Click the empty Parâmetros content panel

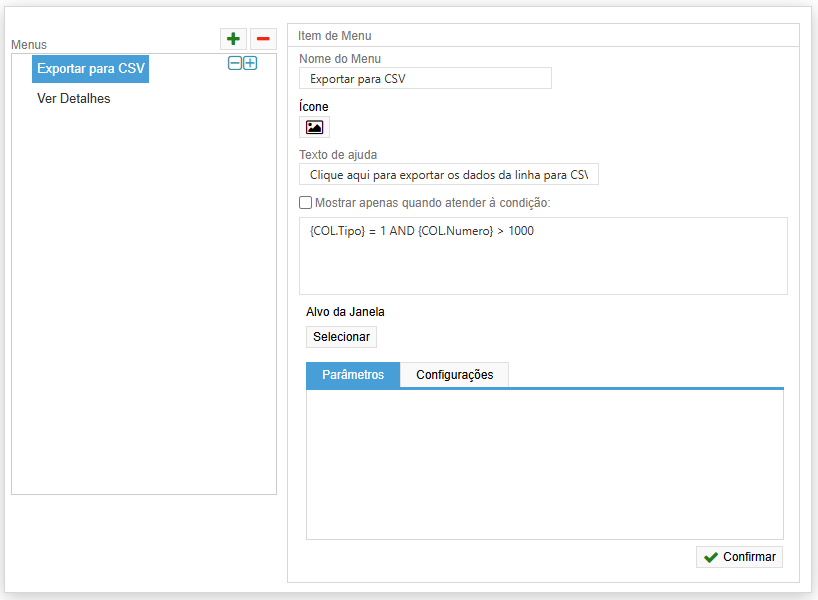544,464
